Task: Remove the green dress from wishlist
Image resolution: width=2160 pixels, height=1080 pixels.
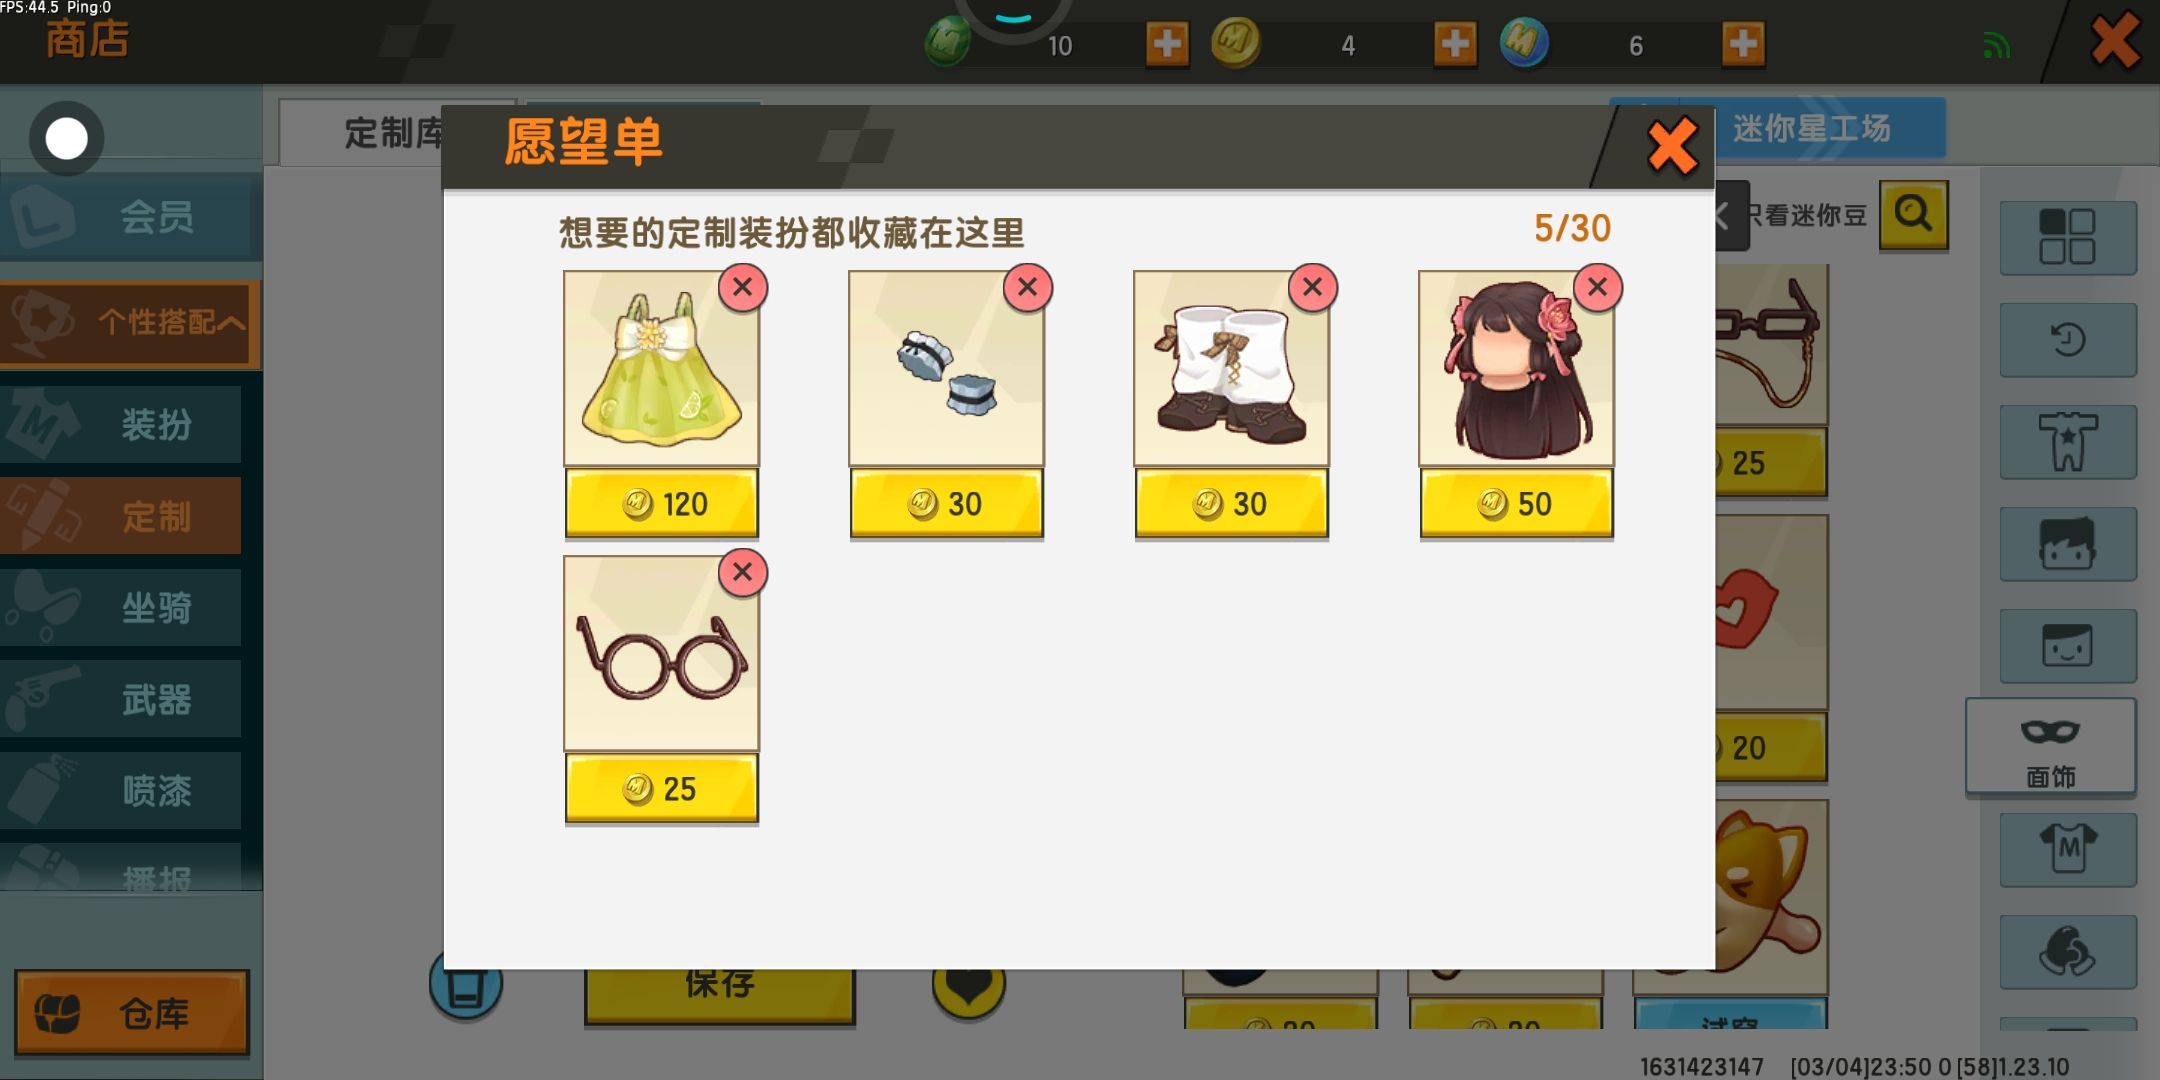Action: [x=742, y=288]
